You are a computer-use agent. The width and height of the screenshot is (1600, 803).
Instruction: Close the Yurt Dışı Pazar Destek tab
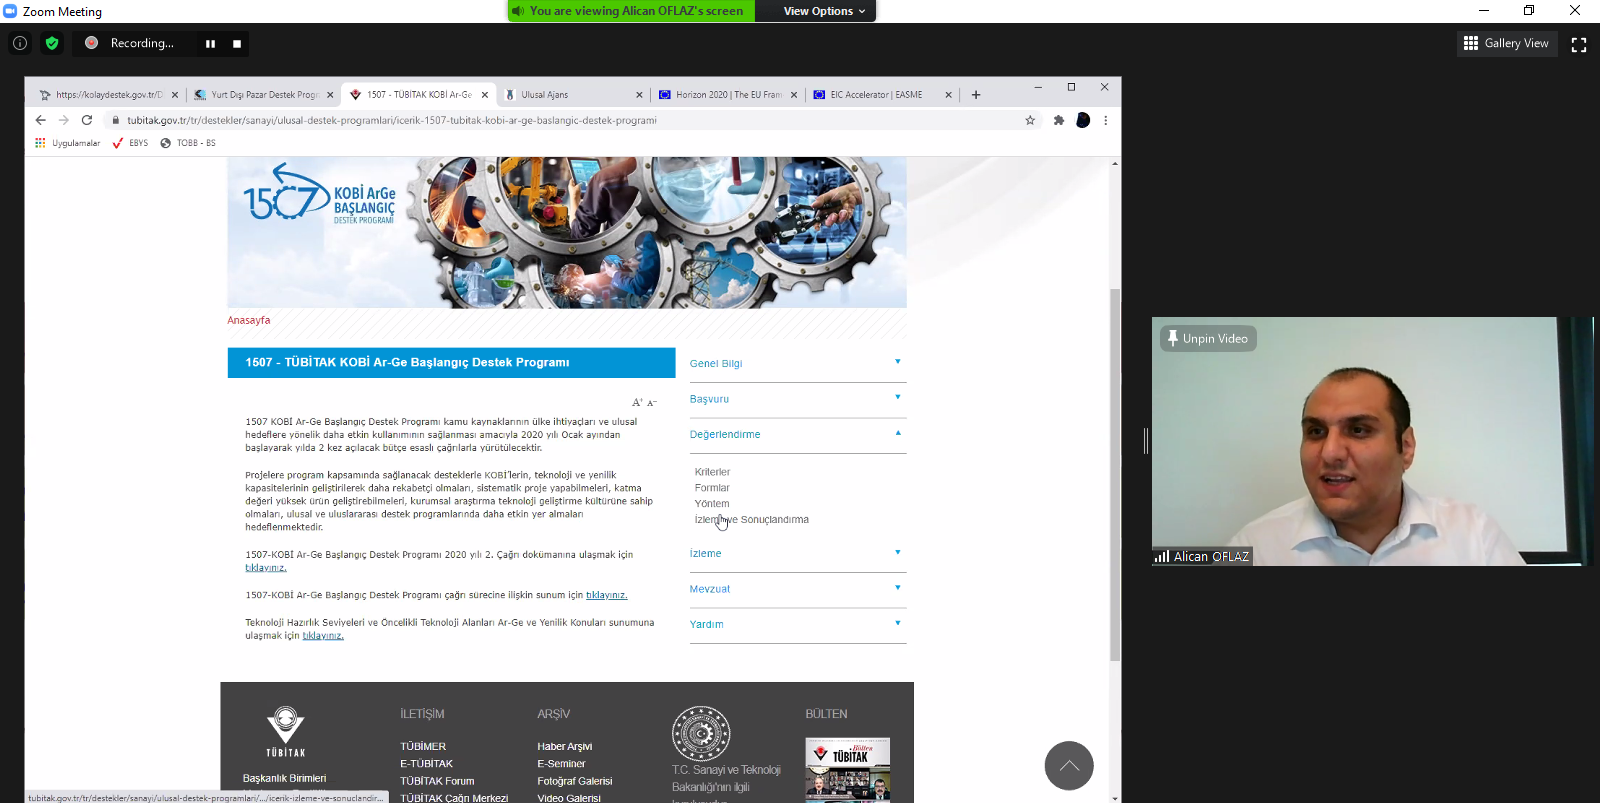pos(330,95)
